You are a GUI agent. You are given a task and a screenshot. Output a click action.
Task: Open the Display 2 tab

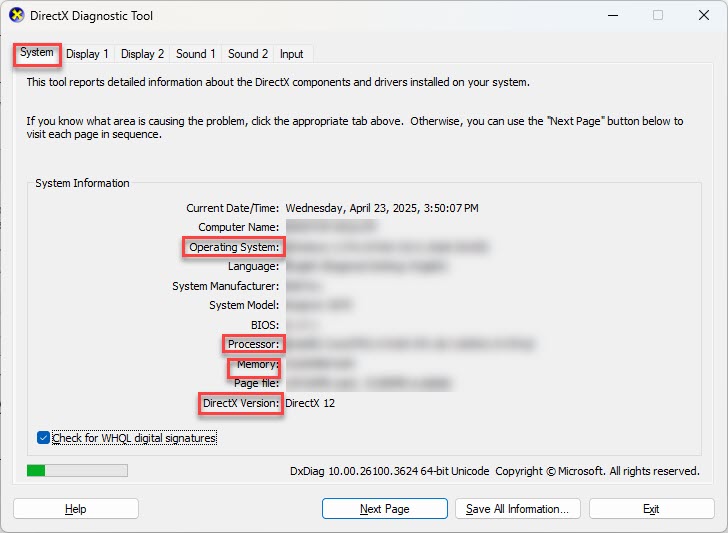[x=143, y=54]
